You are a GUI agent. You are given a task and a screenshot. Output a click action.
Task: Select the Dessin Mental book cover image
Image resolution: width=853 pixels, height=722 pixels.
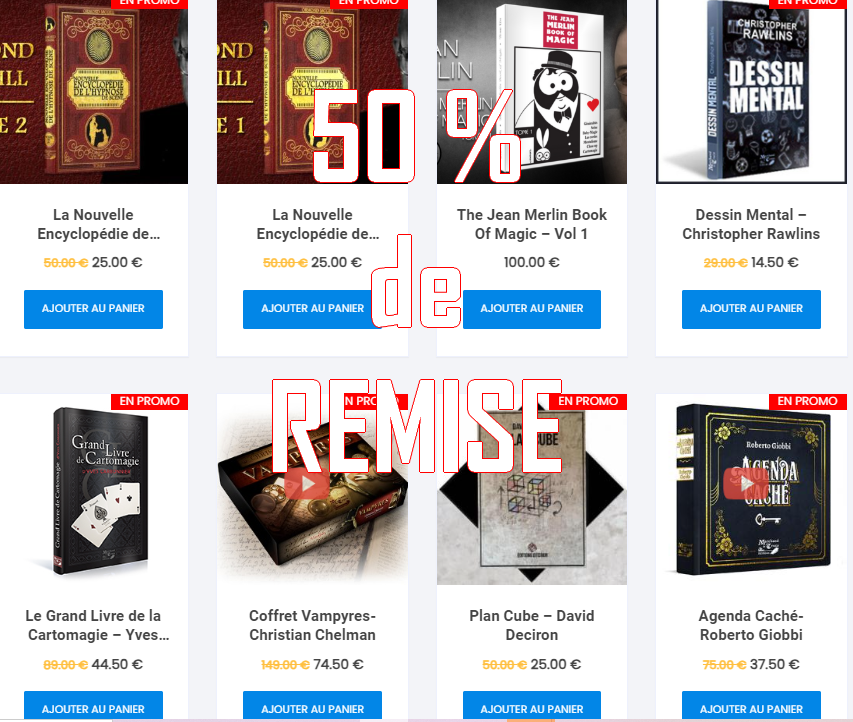[751, 91]
